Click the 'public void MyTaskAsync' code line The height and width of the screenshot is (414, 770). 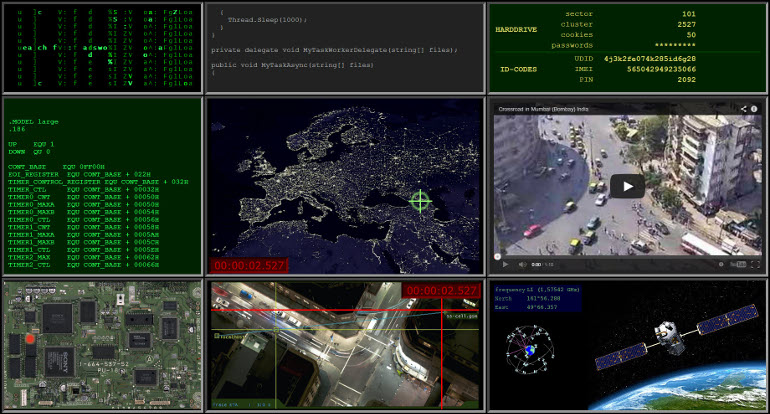tap(292, 64)
